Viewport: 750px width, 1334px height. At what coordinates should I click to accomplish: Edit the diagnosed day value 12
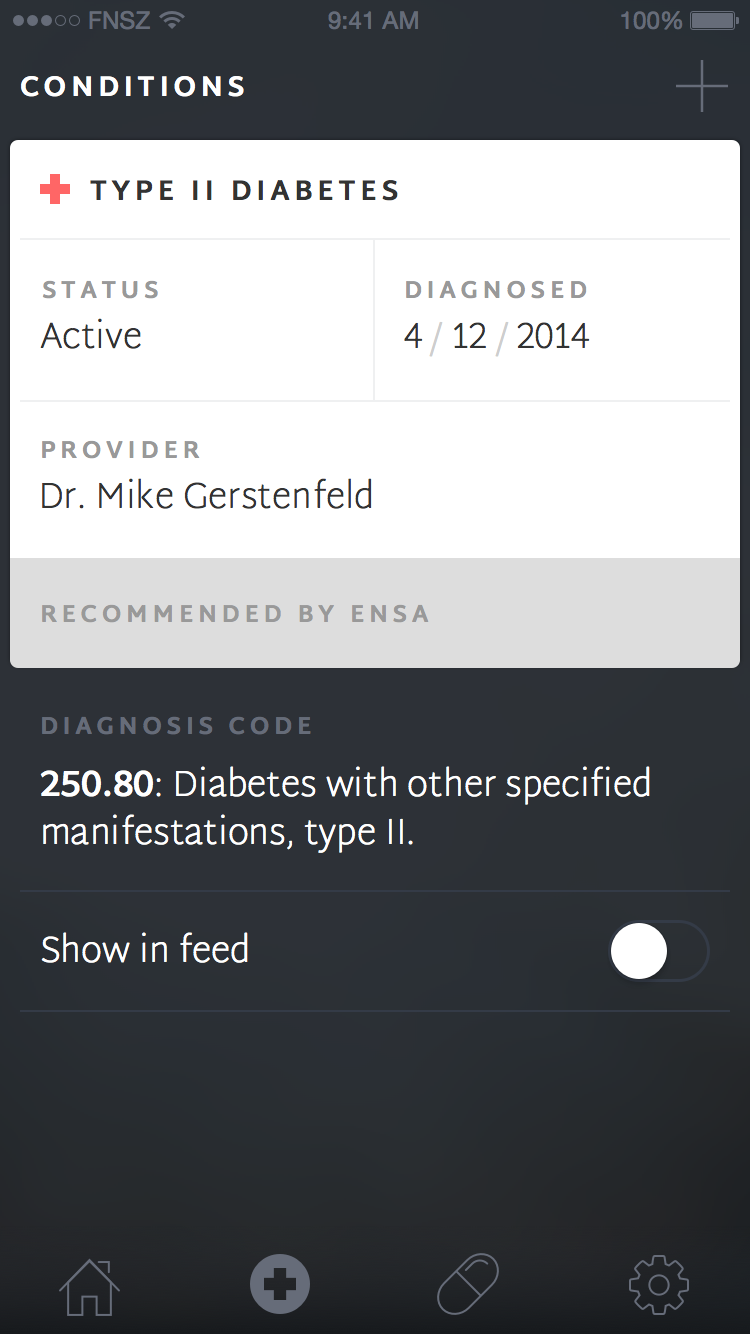click(469, 336)
